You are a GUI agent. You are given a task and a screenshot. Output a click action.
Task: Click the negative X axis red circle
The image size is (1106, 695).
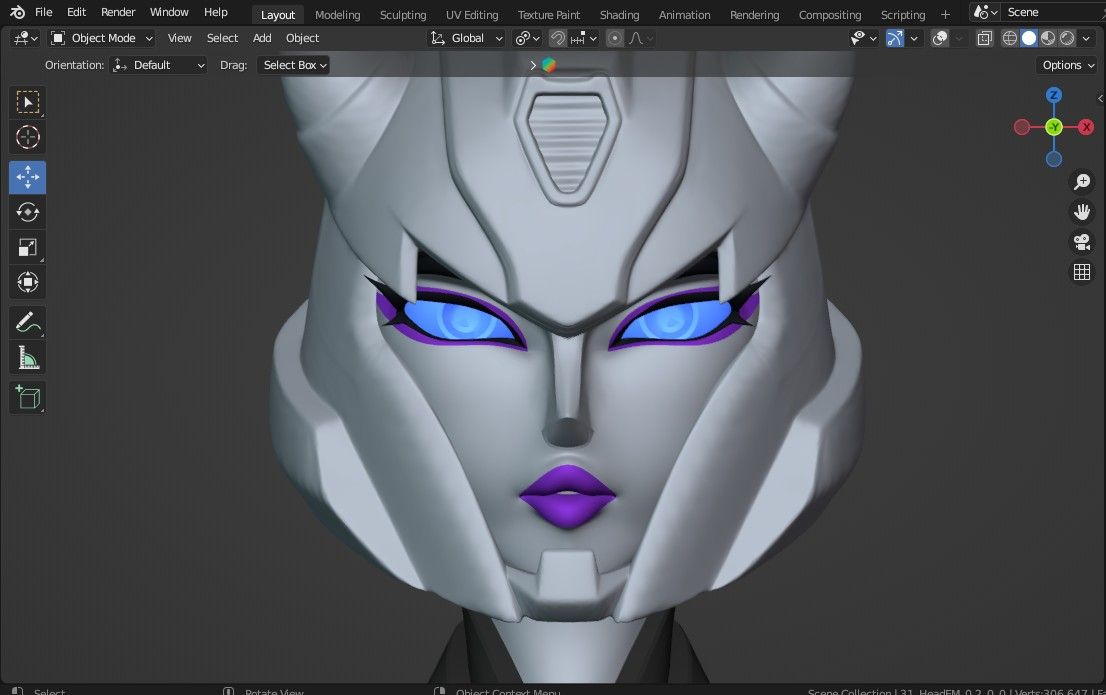click(x=1021, y=127)
